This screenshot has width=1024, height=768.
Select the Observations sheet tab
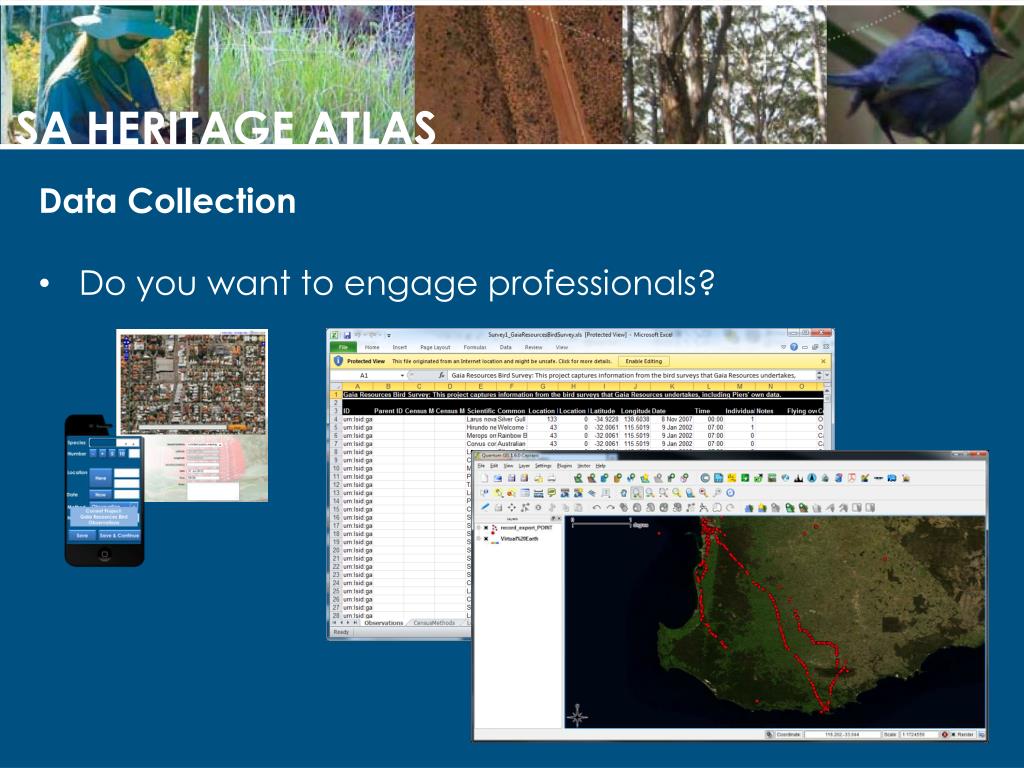point(383,623)
